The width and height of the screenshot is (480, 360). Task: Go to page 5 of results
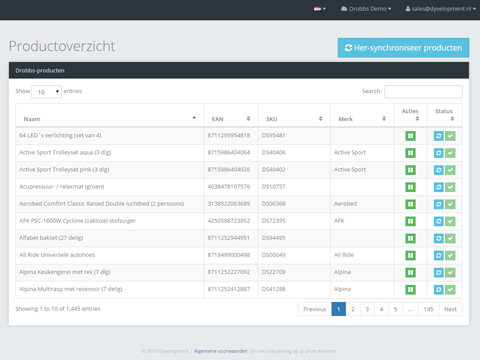[395, 309]
